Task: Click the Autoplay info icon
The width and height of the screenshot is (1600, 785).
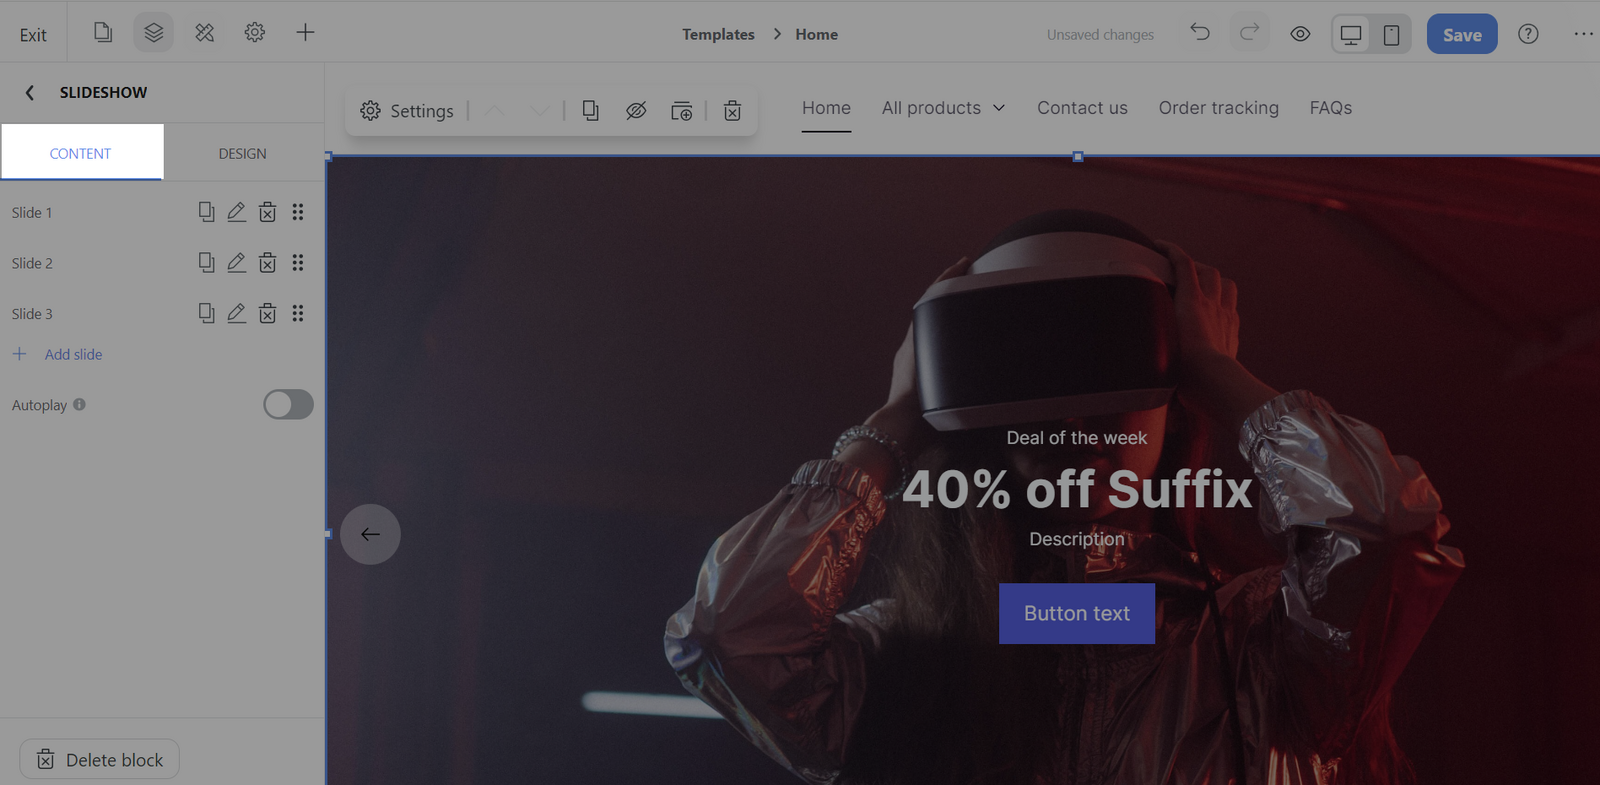Action: click(79, 404)
